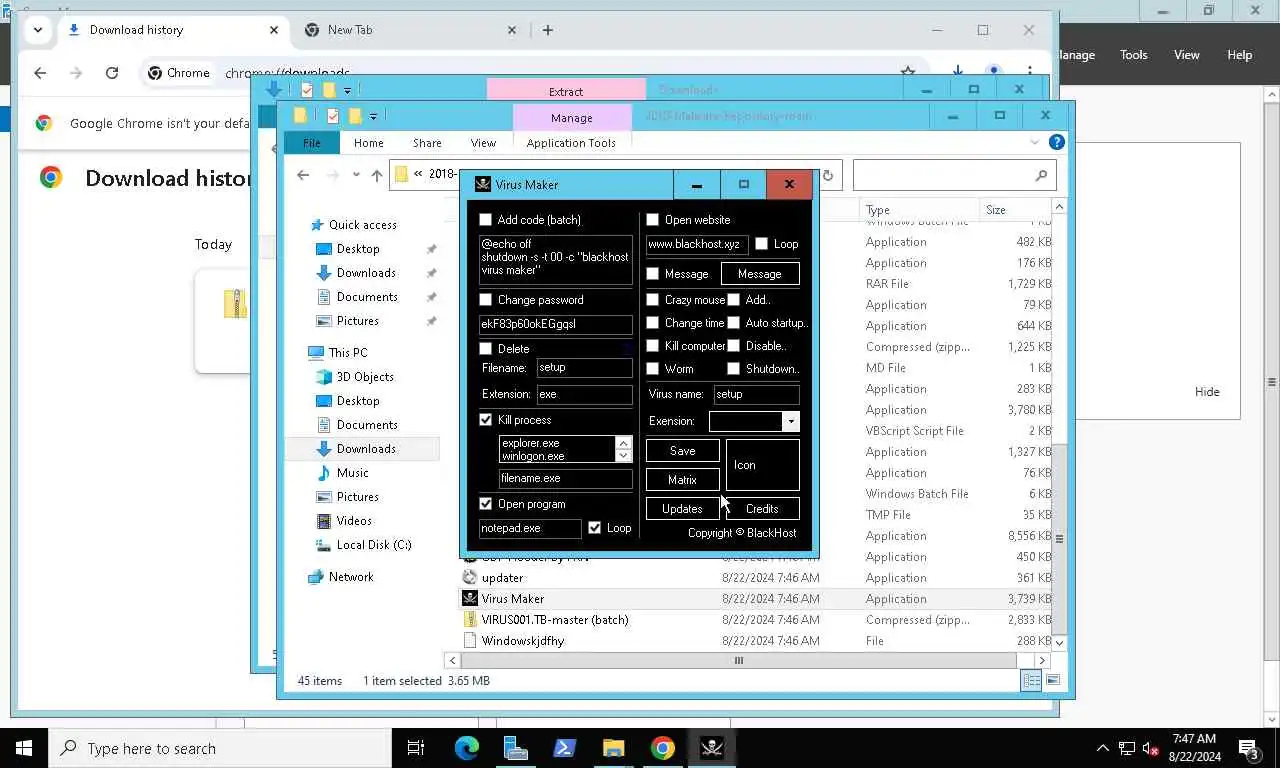Open the Credits button
This screenshot has height=768, width=1280.
click(x=762, y=509)
